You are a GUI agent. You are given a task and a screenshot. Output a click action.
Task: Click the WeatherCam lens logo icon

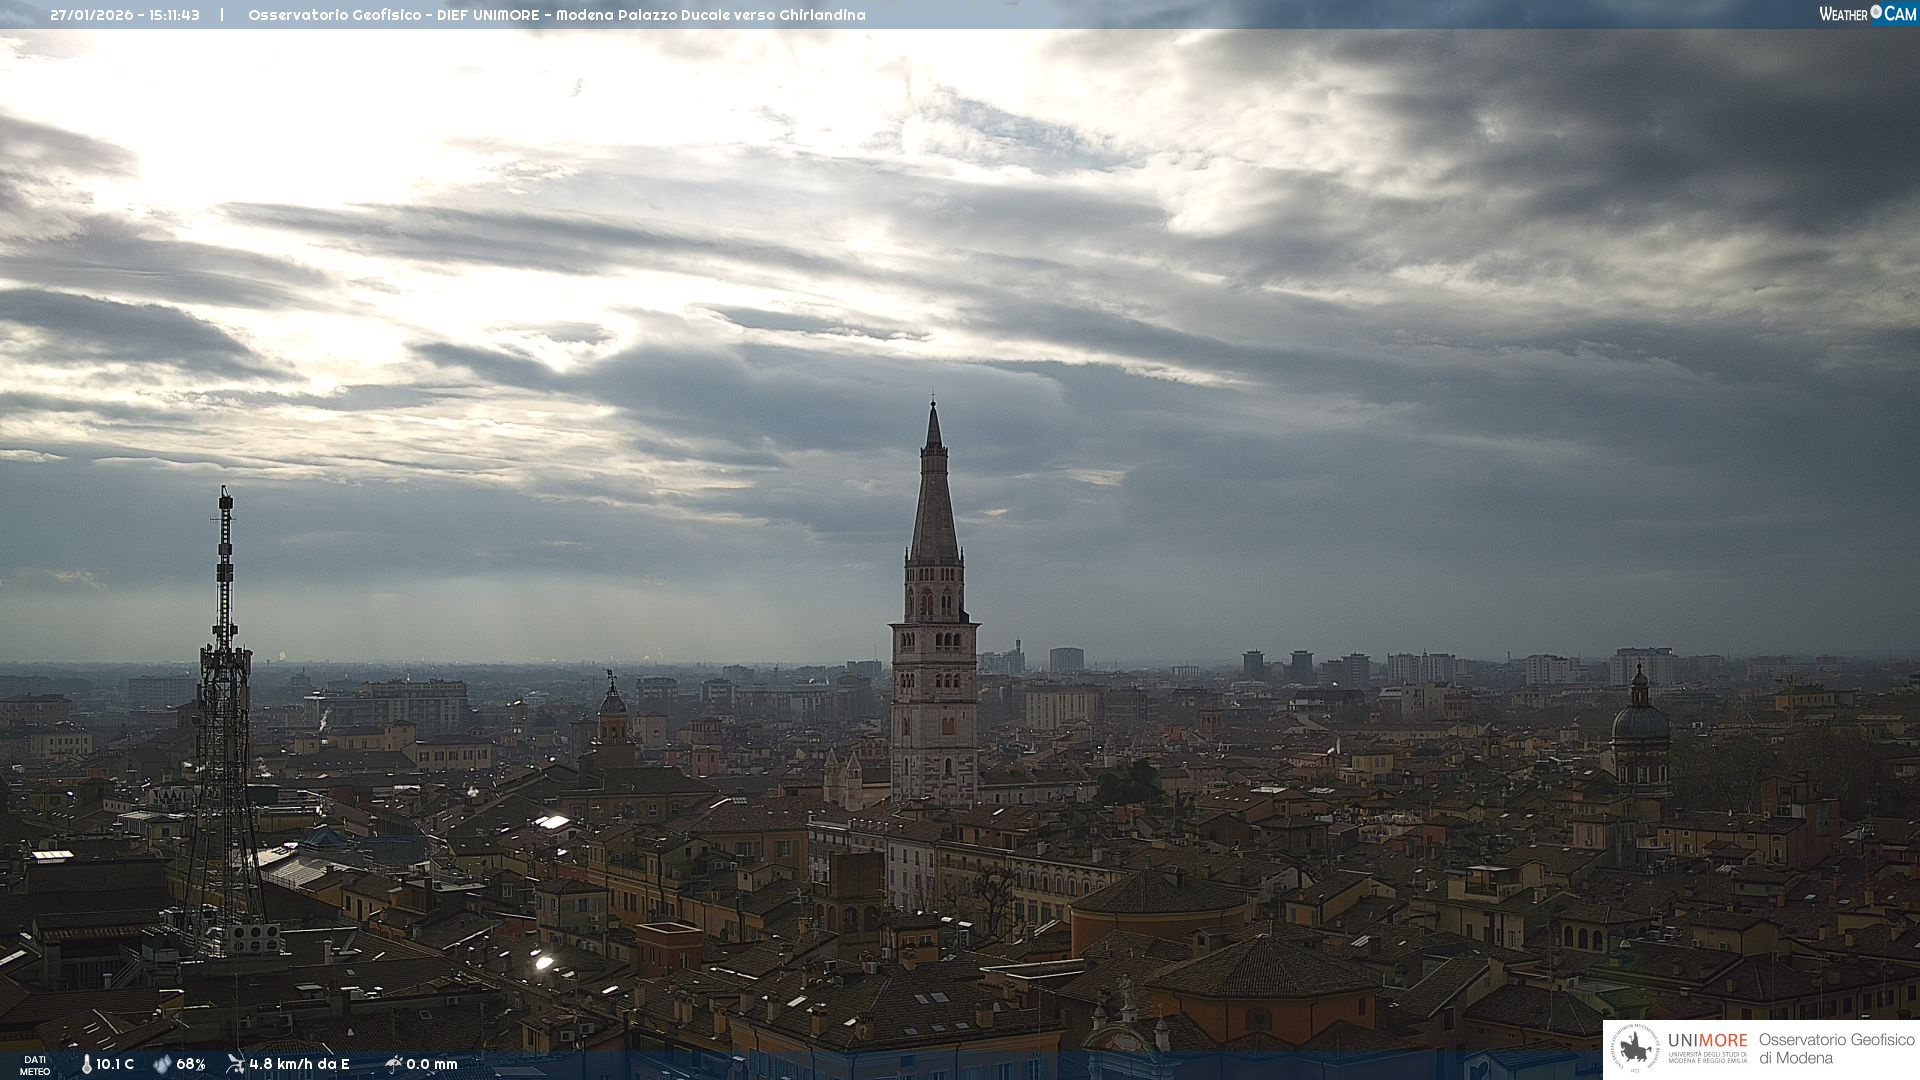point(1876,12)
